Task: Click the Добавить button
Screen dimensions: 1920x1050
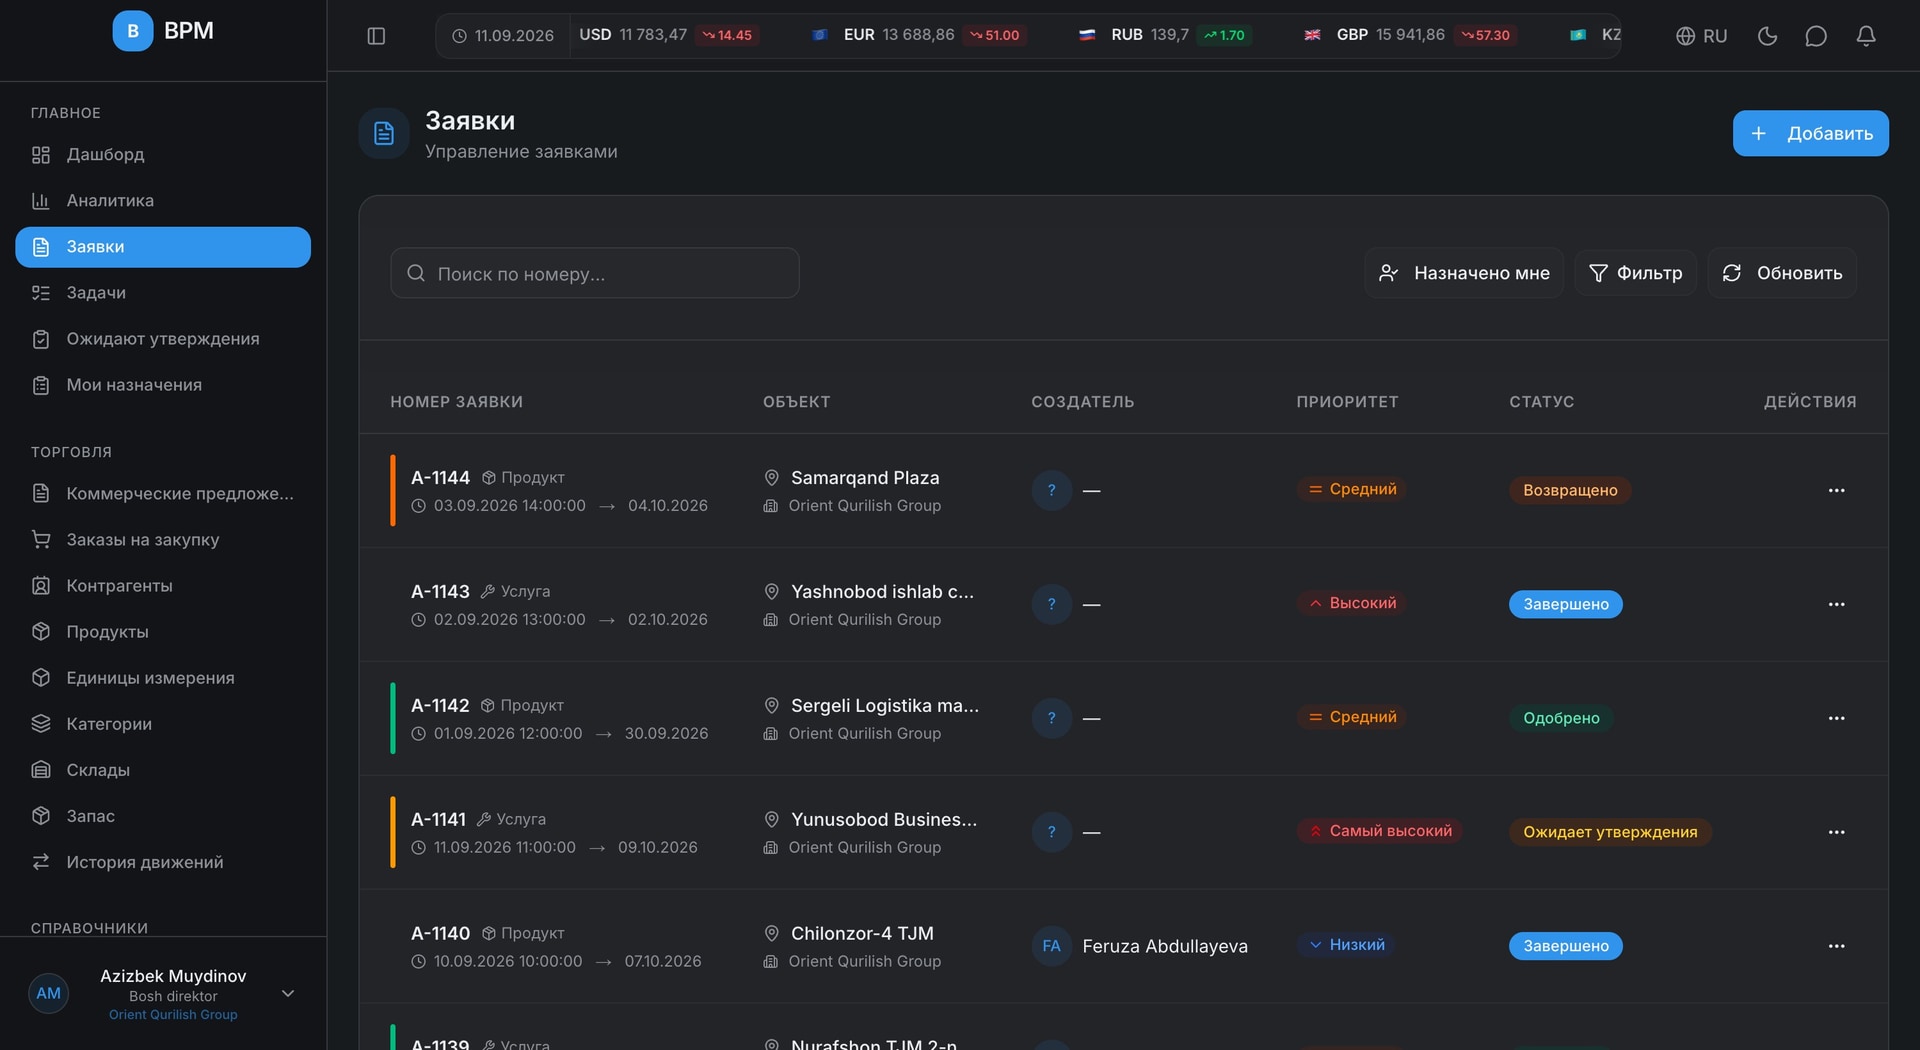Action: pos(1810,133)
